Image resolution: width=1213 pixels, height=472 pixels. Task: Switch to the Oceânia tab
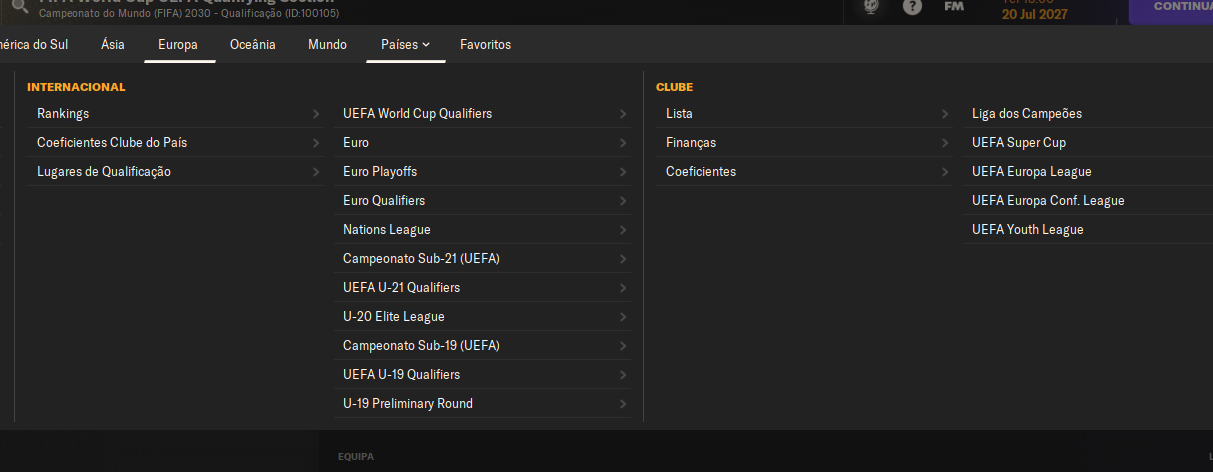(252, 44)
